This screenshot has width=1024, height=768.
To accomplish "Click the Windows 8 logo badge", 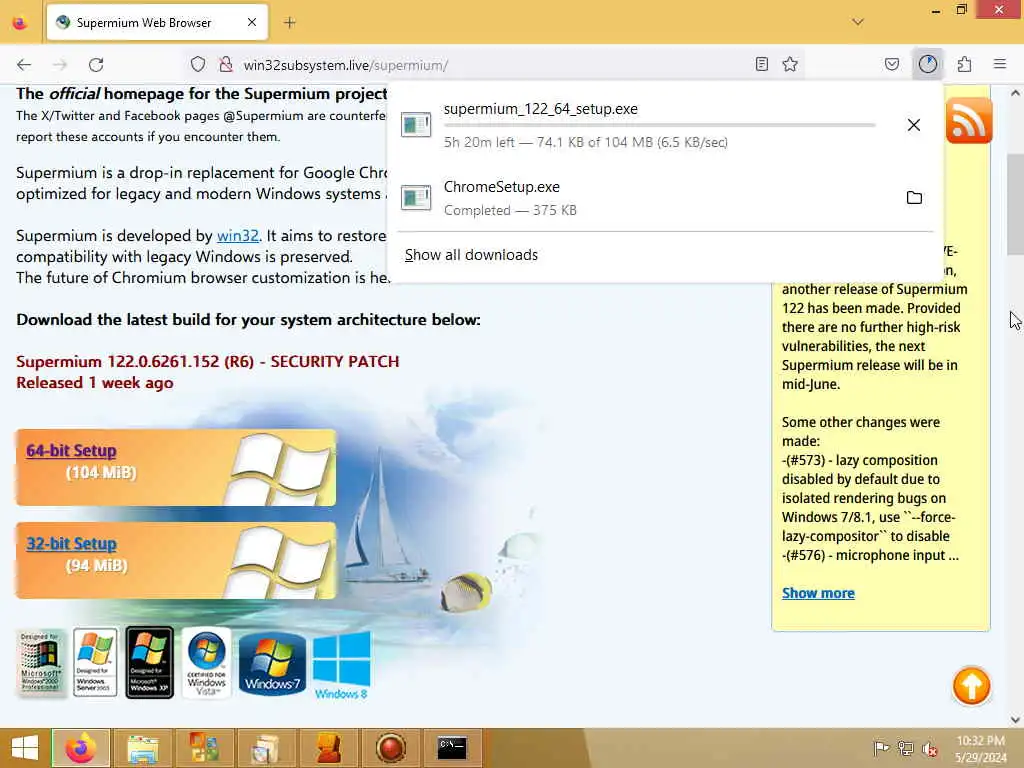I will click(x=341, y=664).
